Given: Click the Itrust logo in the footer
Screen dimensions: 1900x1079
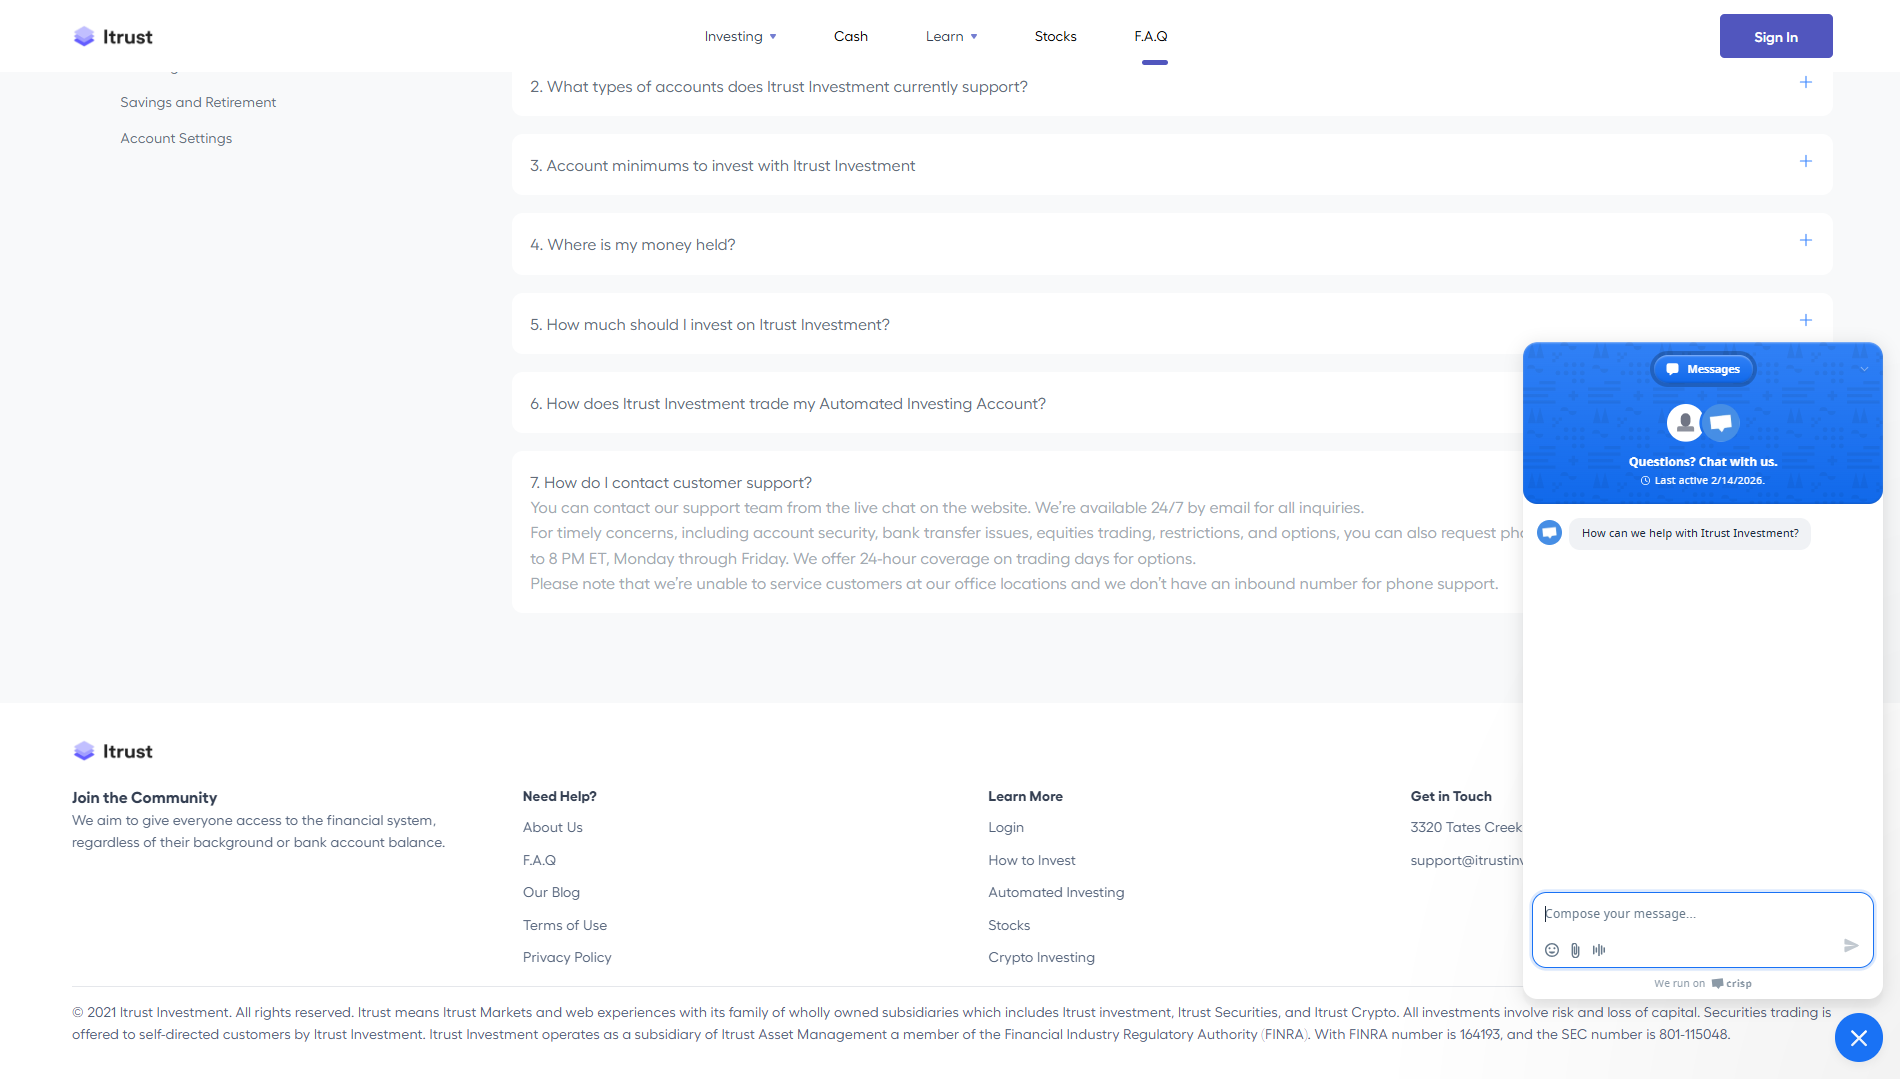Looking at the screenshot, I should pos(113,751).
